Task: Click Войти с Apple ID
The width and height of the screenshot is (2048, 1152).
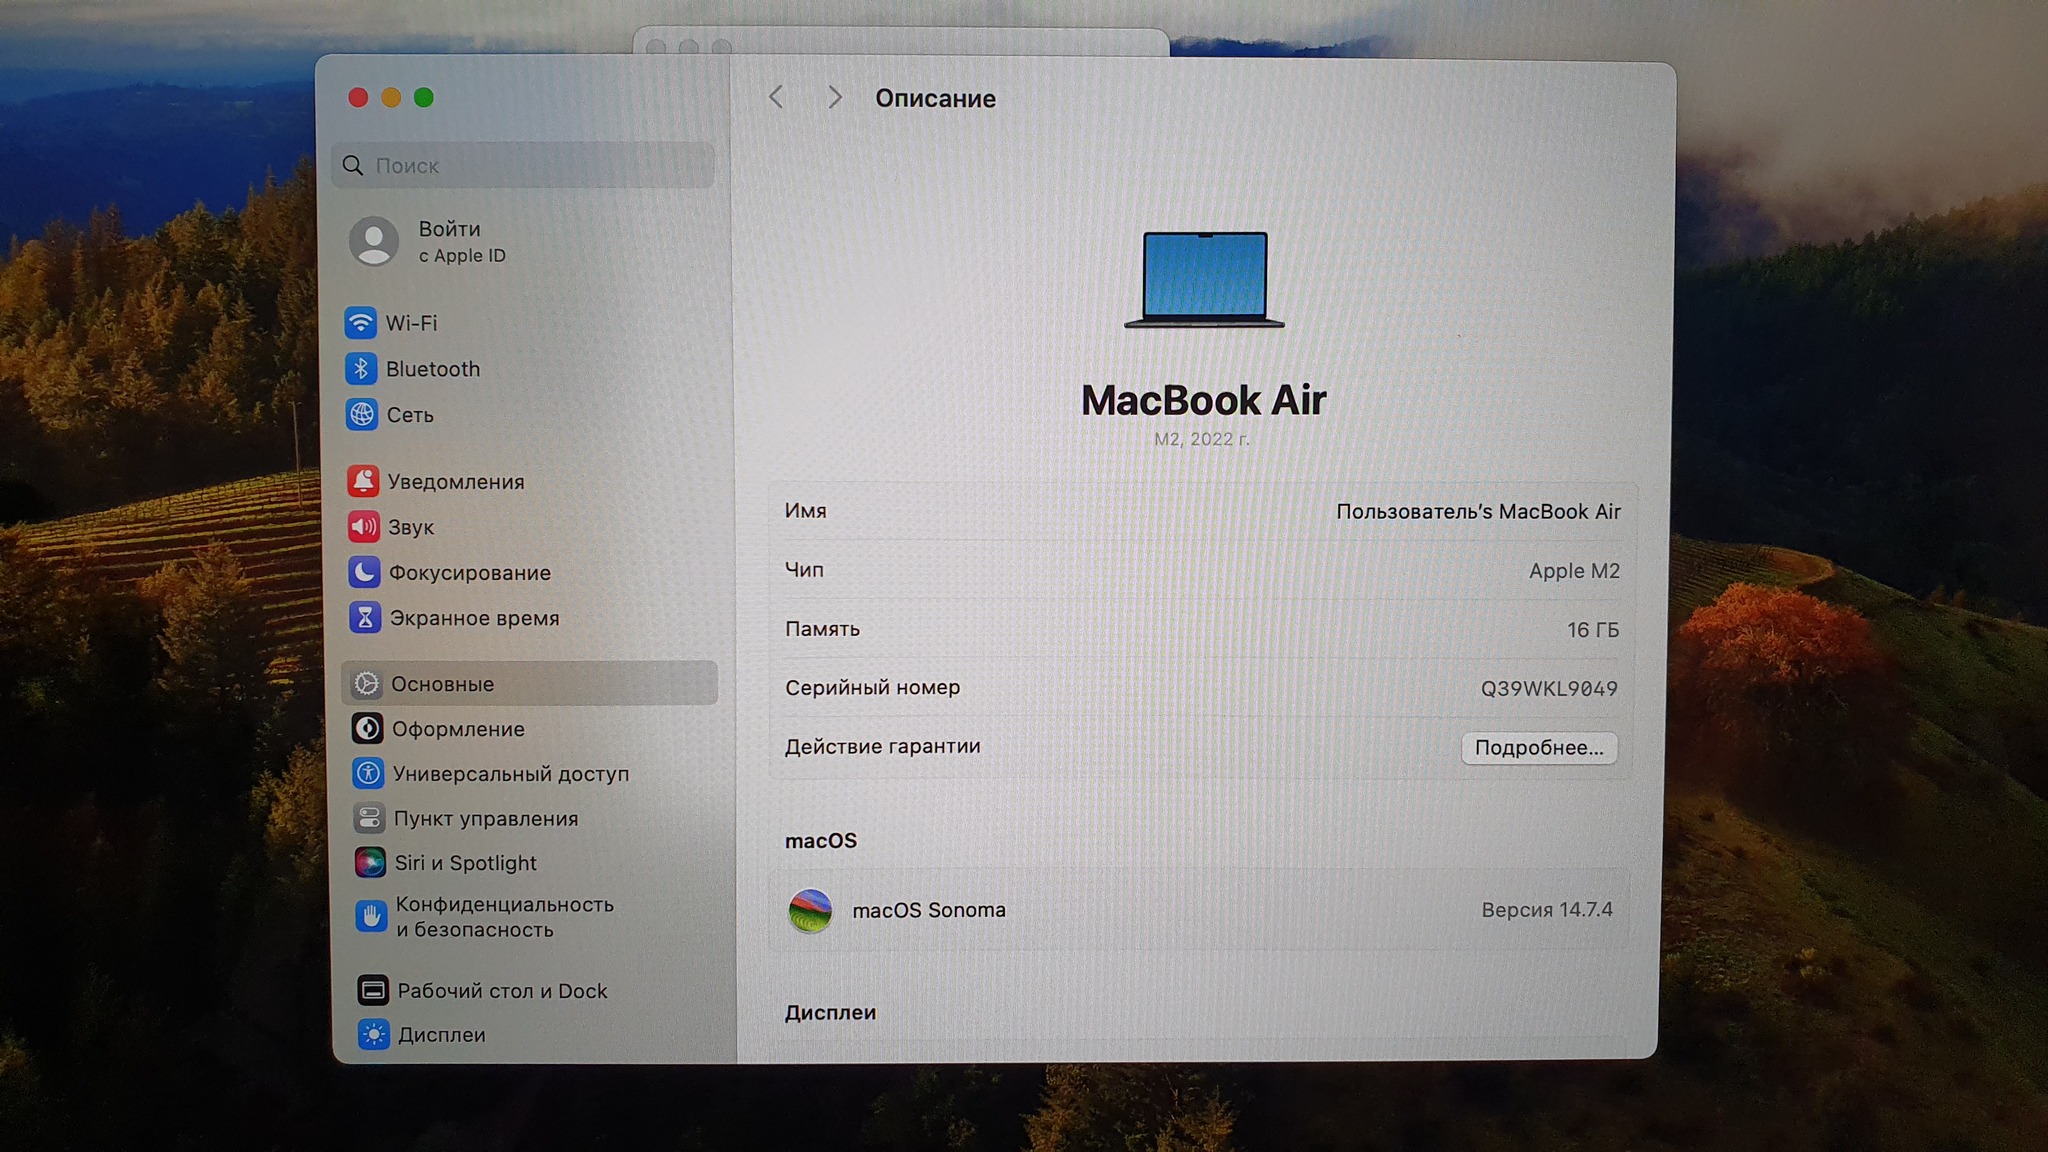Action: coord(461,241)
